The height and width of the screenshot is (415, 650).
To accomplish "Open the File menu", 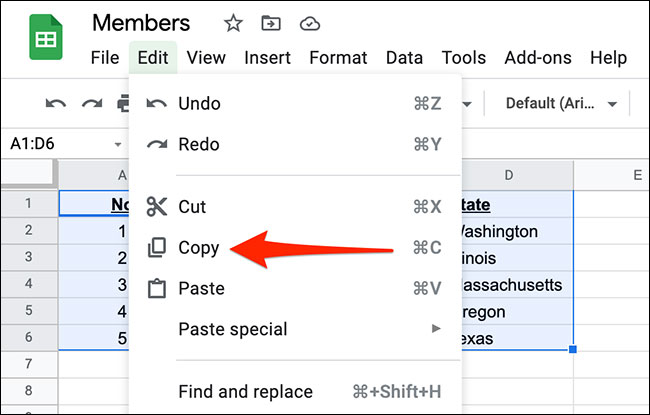I will tap(105, 58).
